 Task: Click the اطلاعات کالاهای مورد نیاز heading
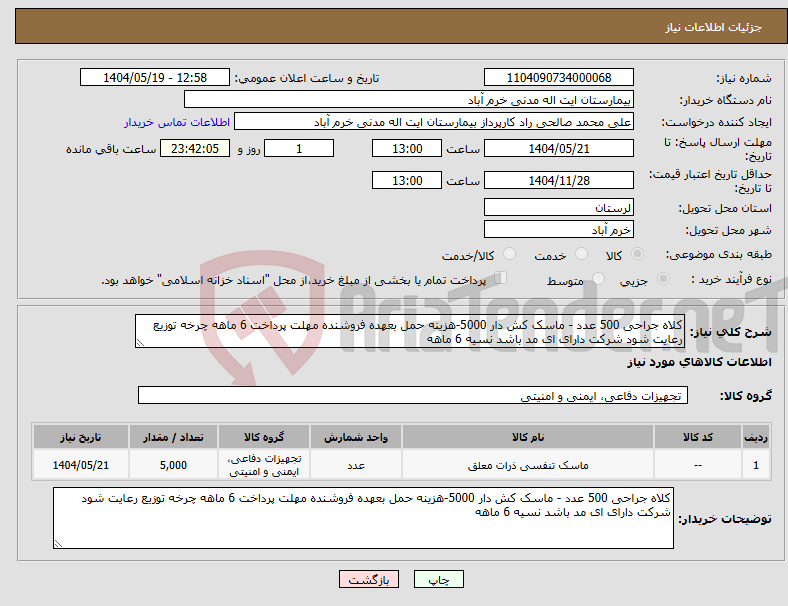click(x=699, y=362)
